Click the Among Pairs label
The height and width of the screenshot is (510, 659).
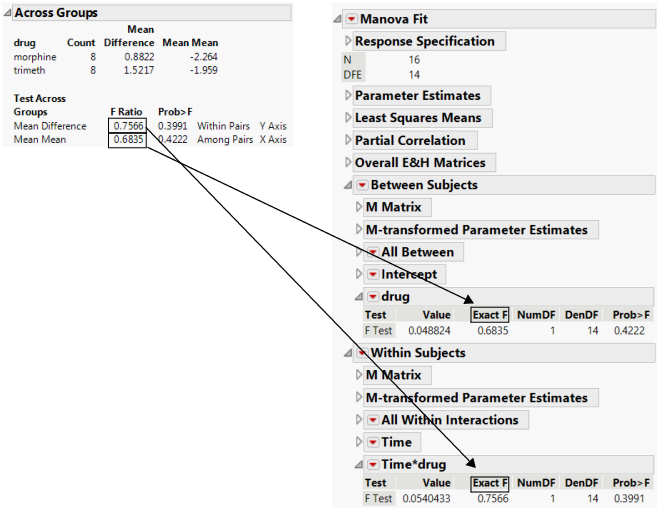click(x=225, y=140)
